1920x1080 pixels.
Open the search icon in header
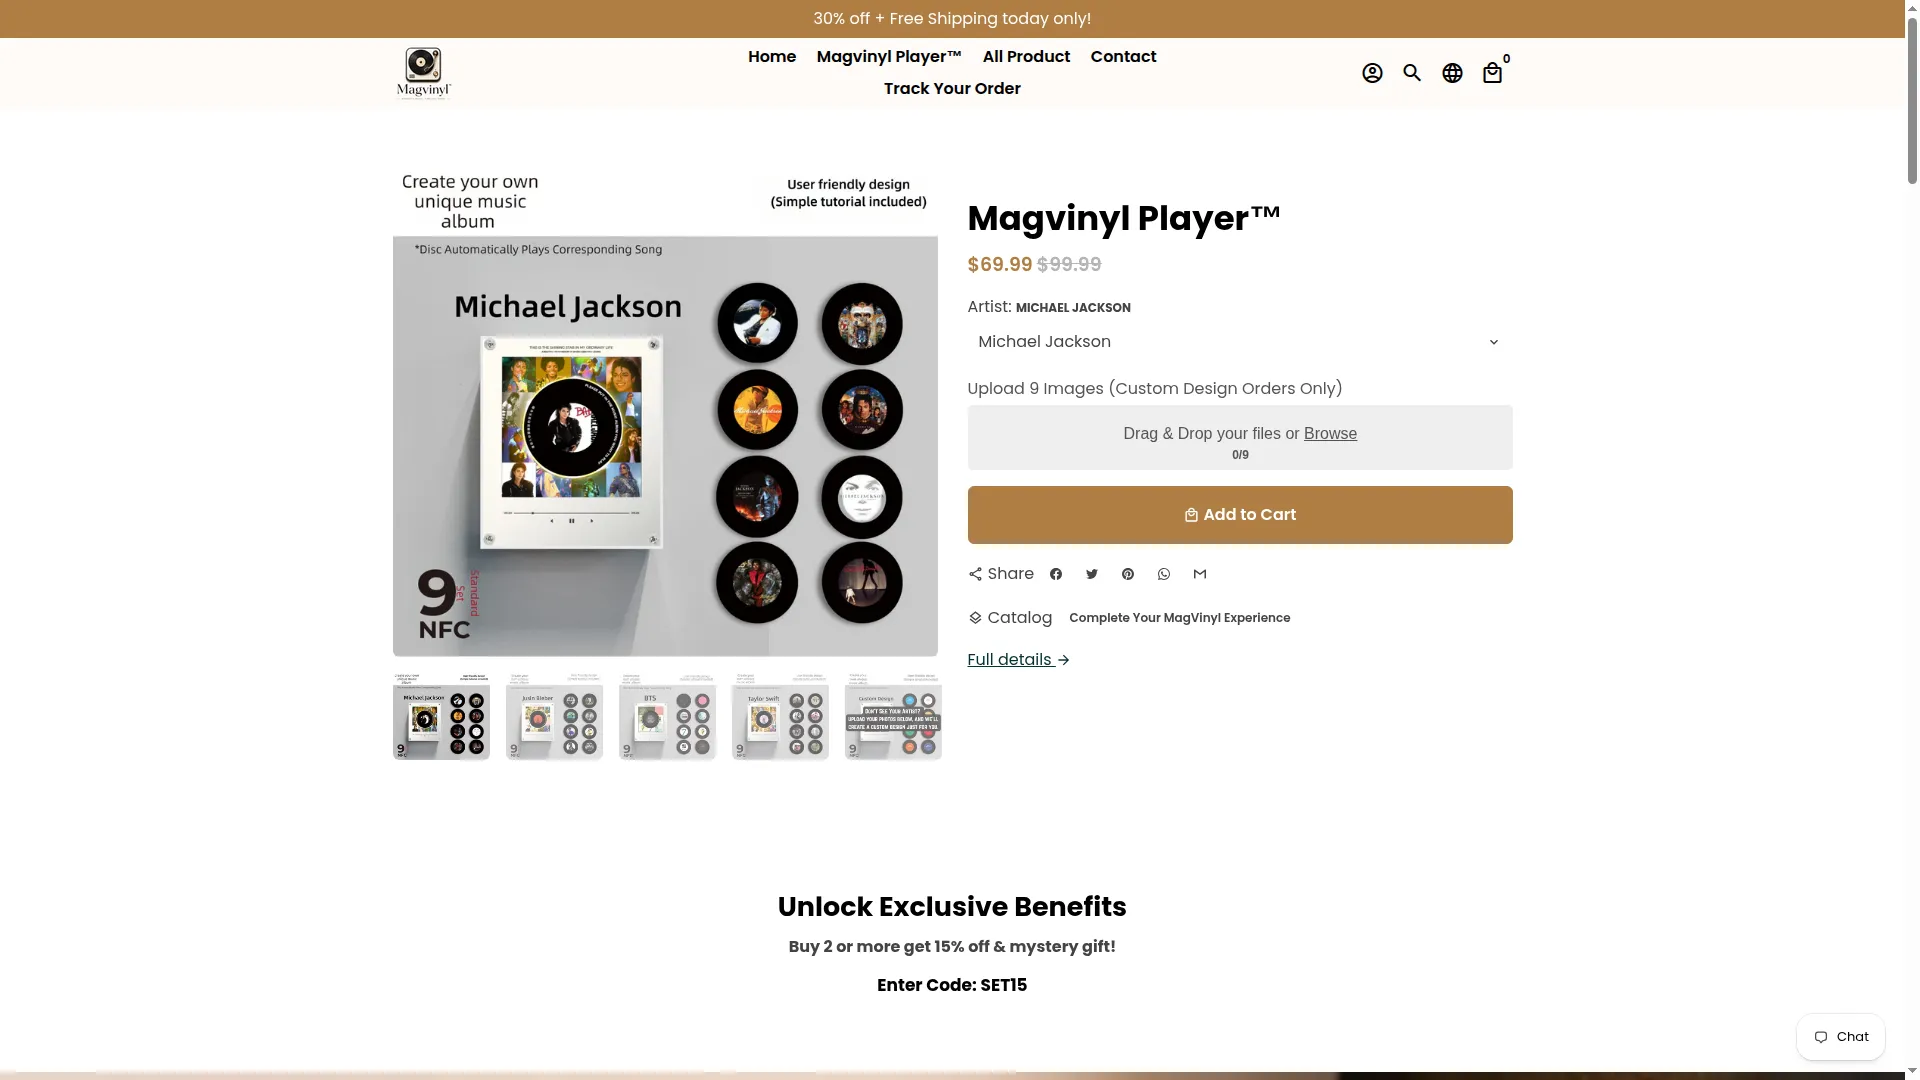tap(1412, 73)
